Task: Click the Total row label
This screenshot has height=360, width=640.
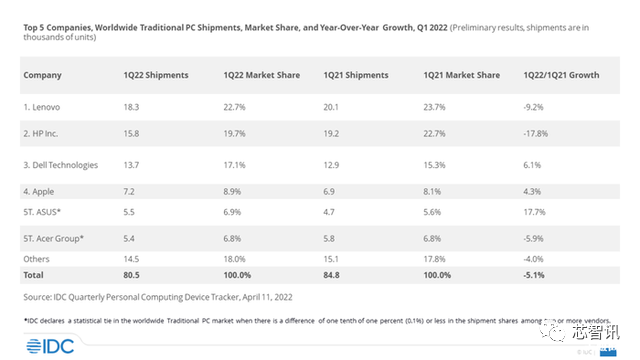Action: pos(33,275)
